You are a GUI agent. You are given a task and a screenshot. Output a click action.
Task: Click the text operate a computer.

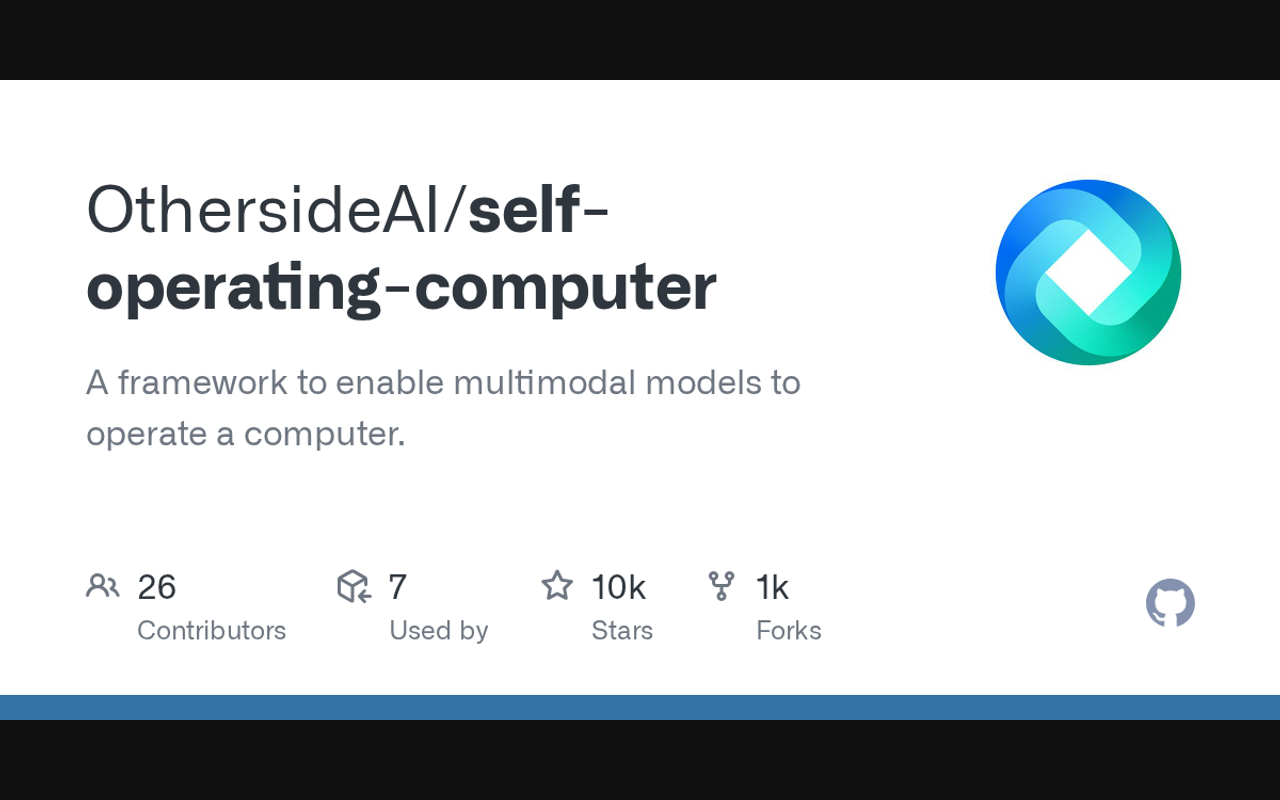point(246,434)
